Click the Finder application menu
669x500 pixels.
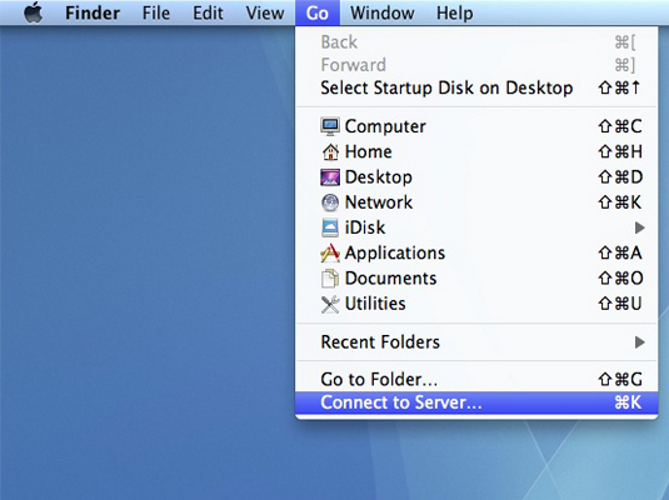pos(95,13)
